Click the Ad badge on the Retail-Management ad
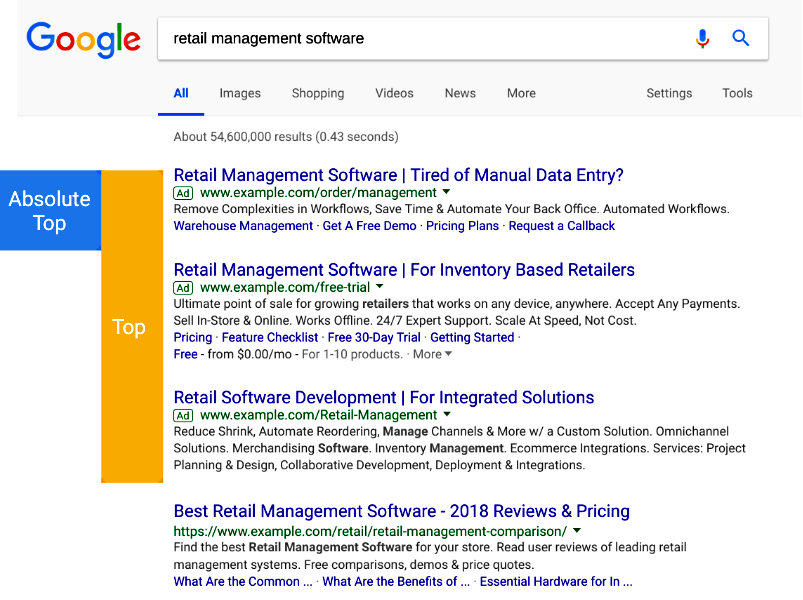 pos(183,415)
